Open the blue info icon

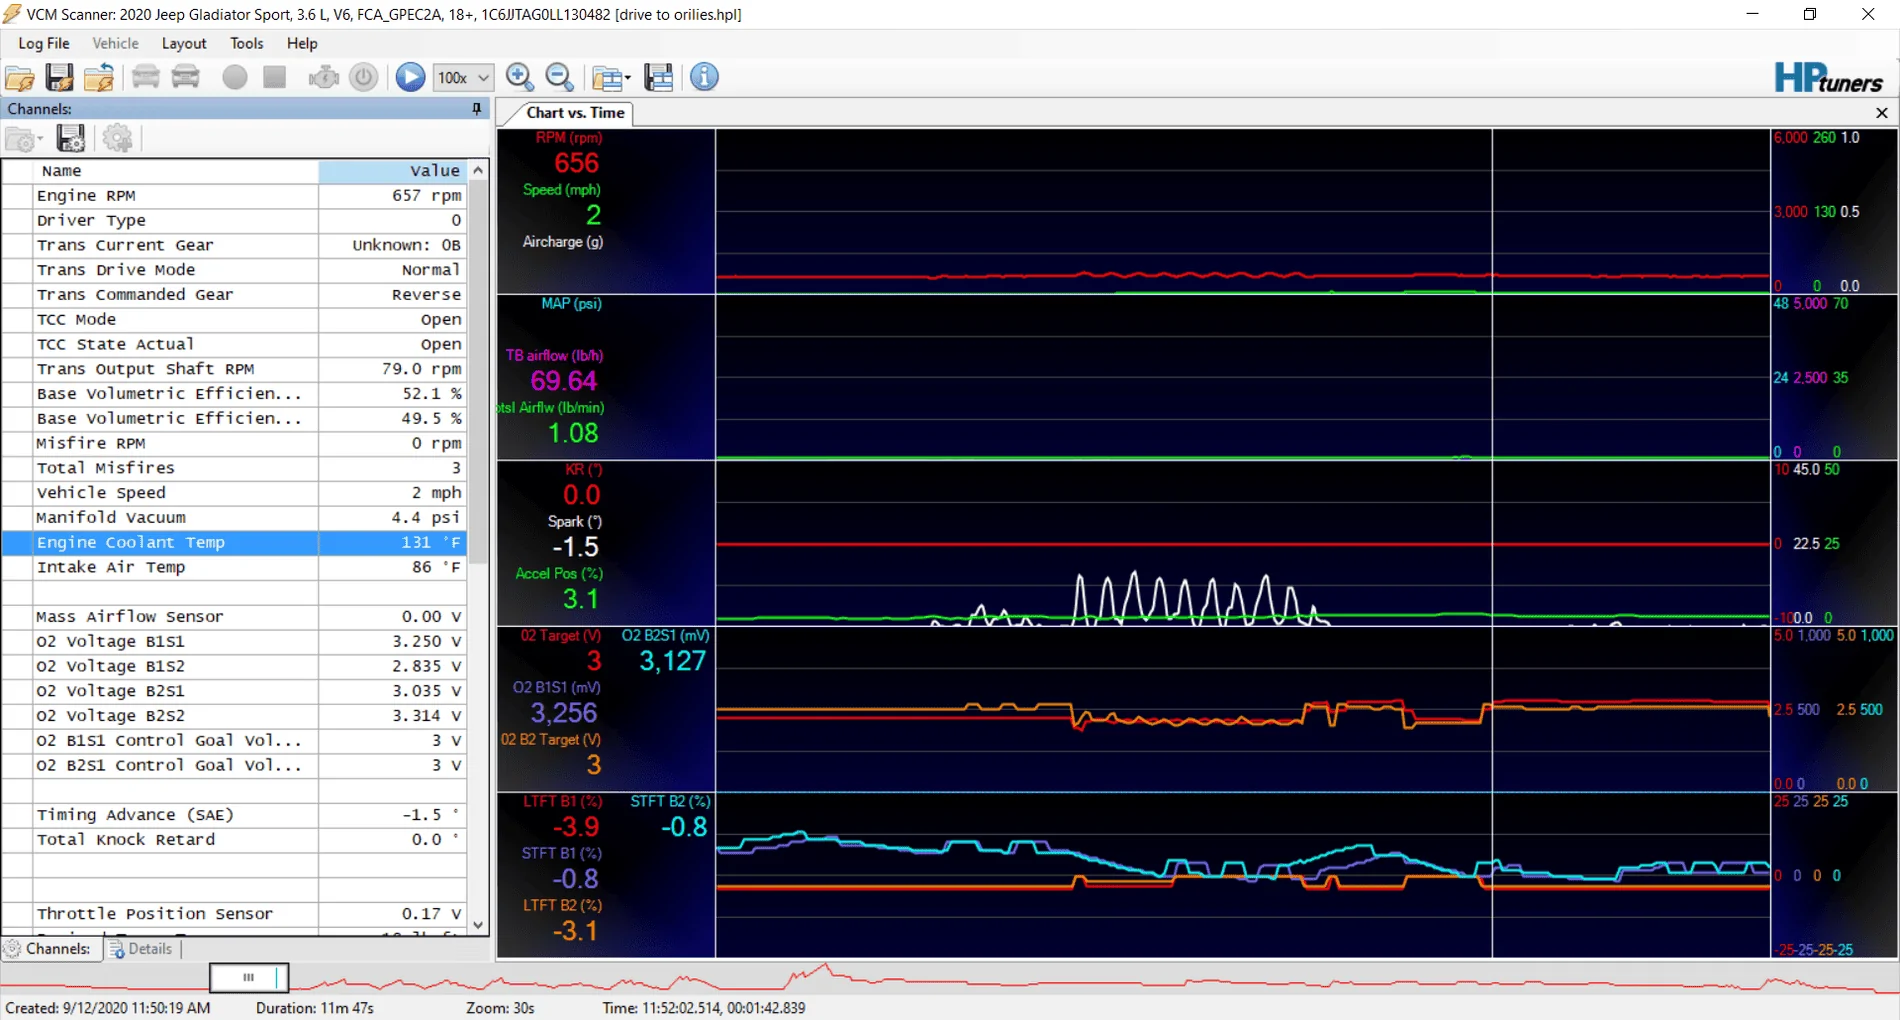click(704, 77)
